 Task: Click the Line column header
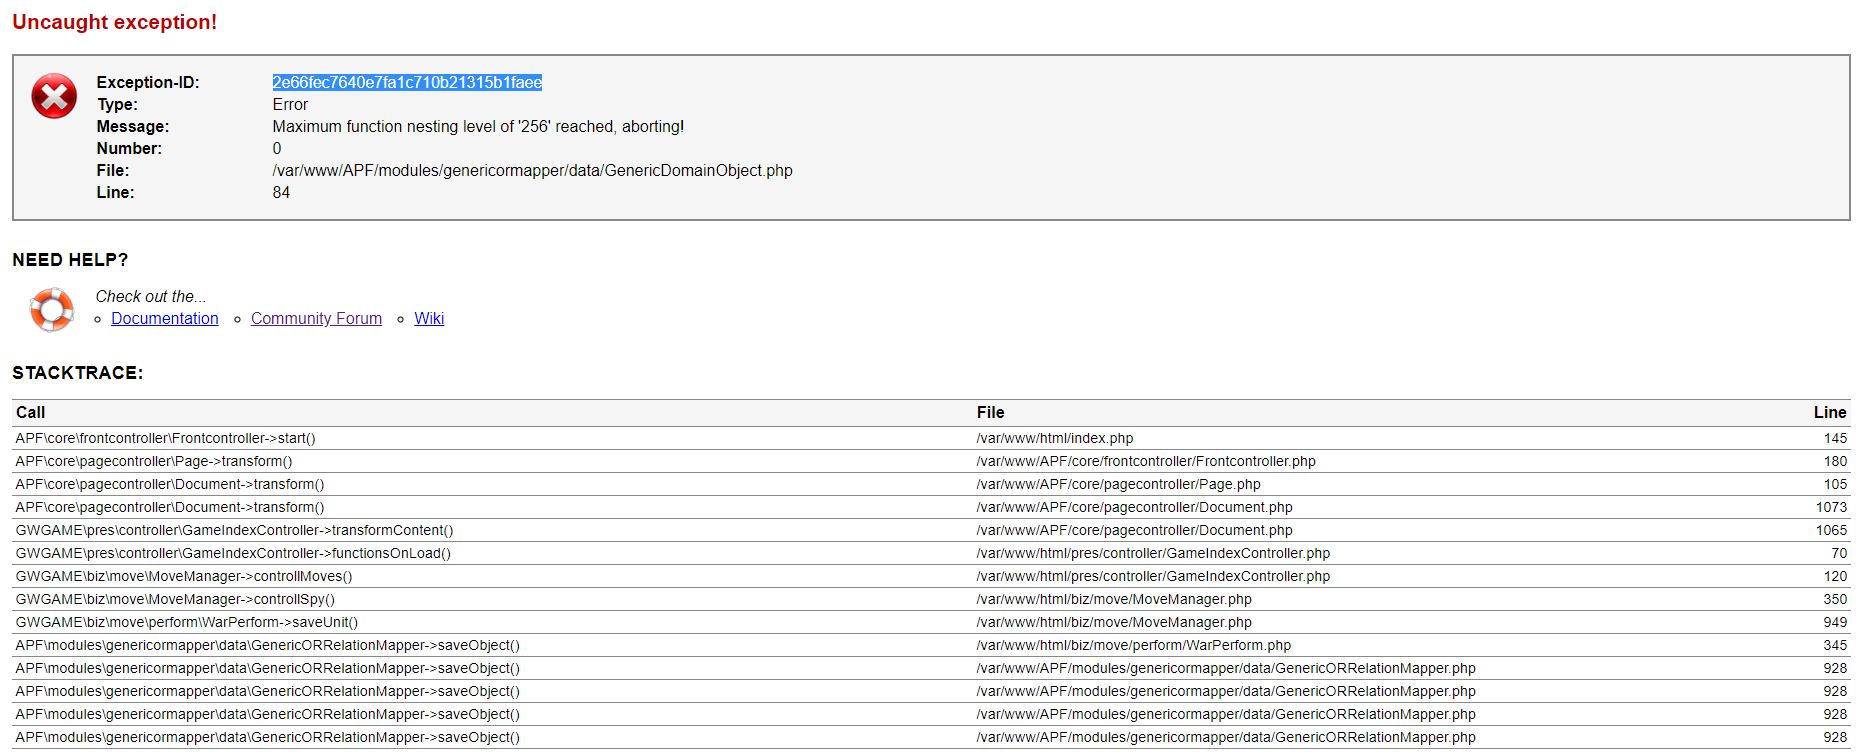coord(1829,412)
